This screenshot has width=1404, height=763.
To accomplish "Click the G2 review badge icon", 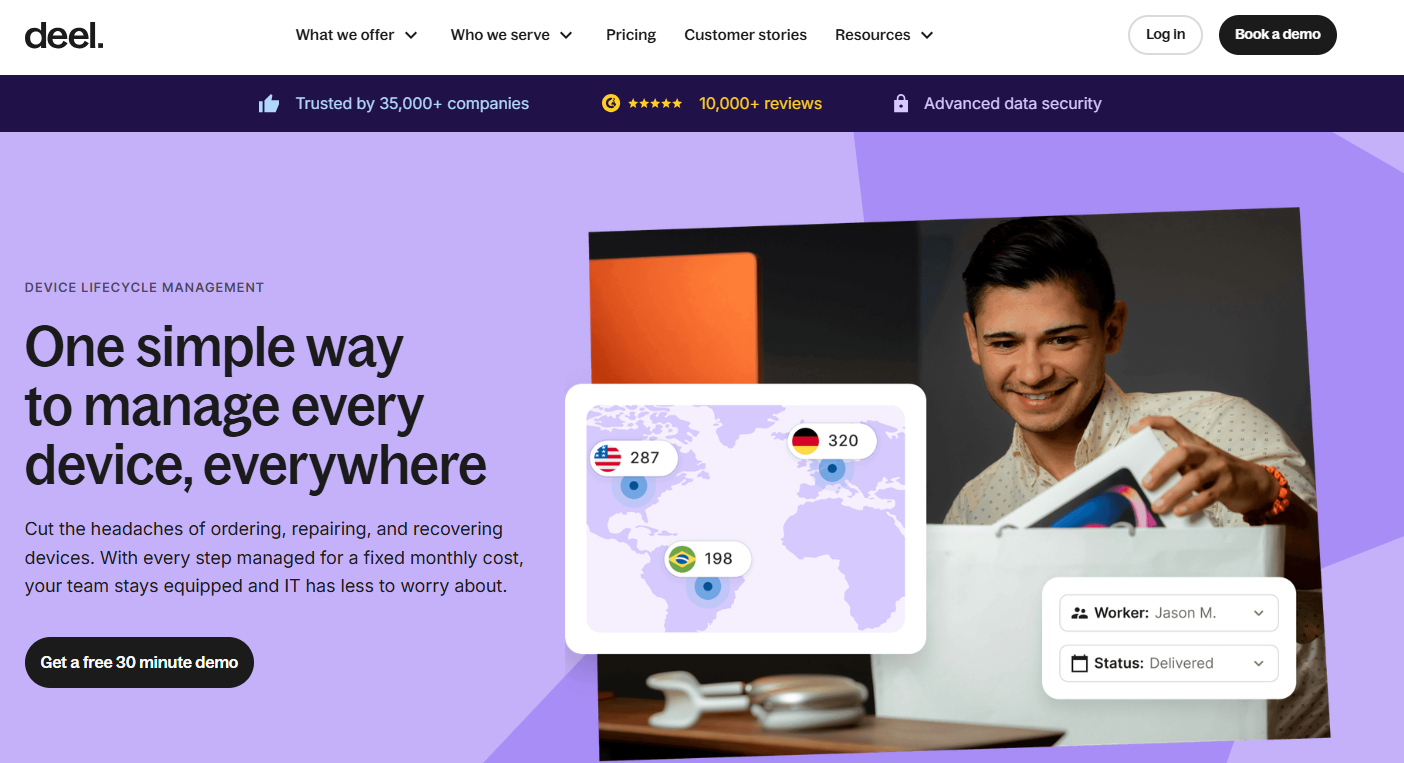I will point(611,103).
